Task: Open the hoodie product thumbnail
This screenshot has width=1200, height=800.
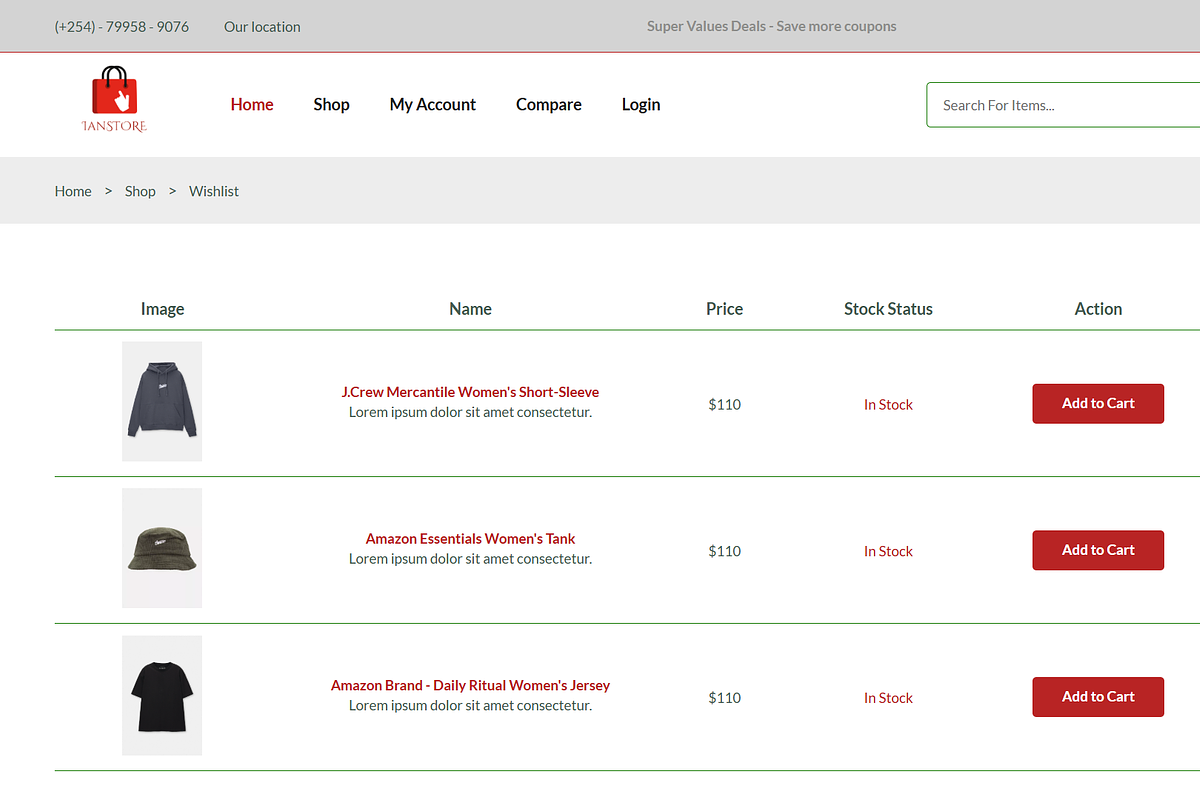Action: tap(162, 401)
